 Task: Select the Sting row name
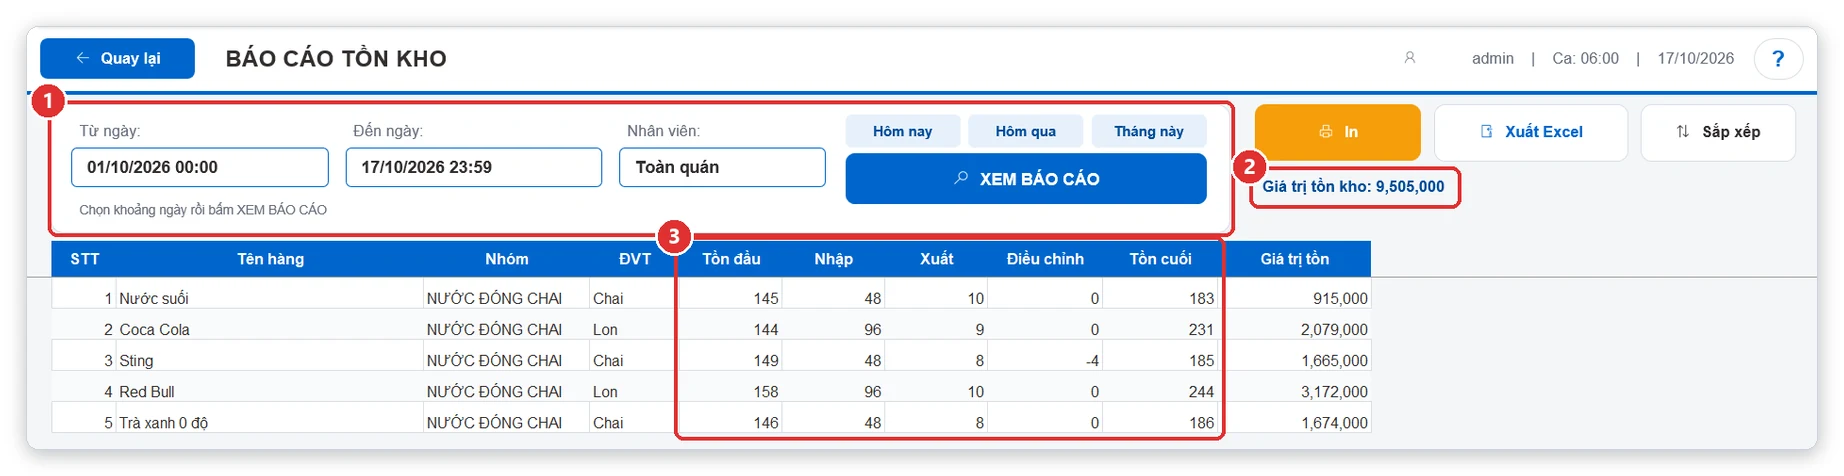click(136, 360)
